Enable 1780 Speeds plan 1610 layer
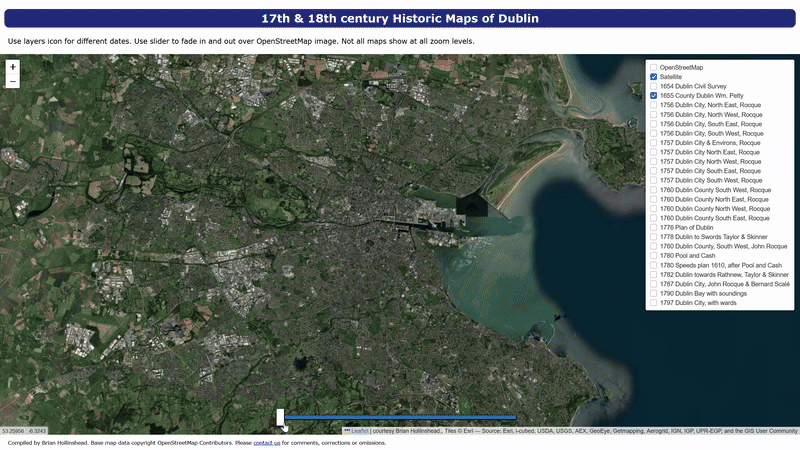The image size is (800, 450). click(654, 264)
